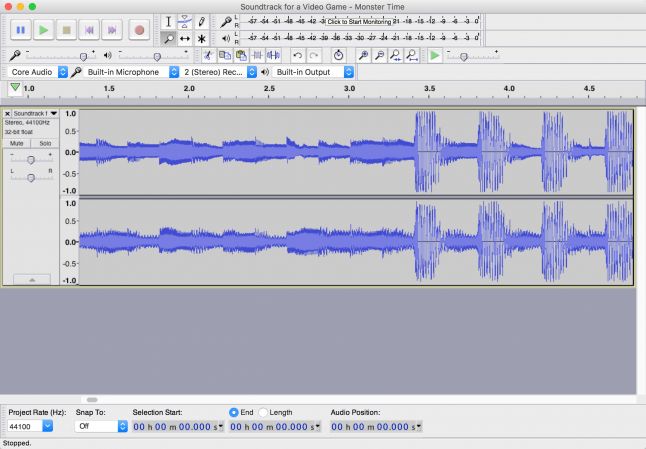The height and width of the screenshot is (449, 646).
Task: Adjust the track gain slider
Action: click(x=31, y=159)
